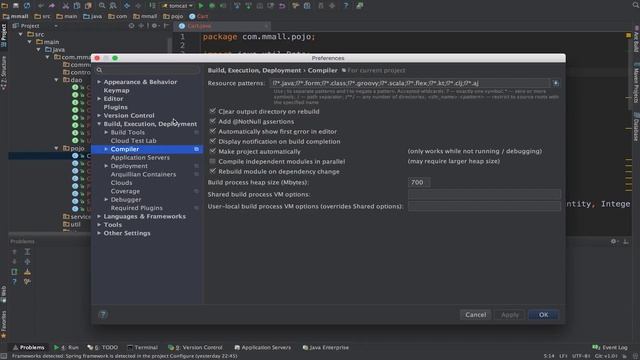Image resolution: width=640 pixels, height=360 pixels.
Task: Expand Other Settings category
Action: (99, 233)
